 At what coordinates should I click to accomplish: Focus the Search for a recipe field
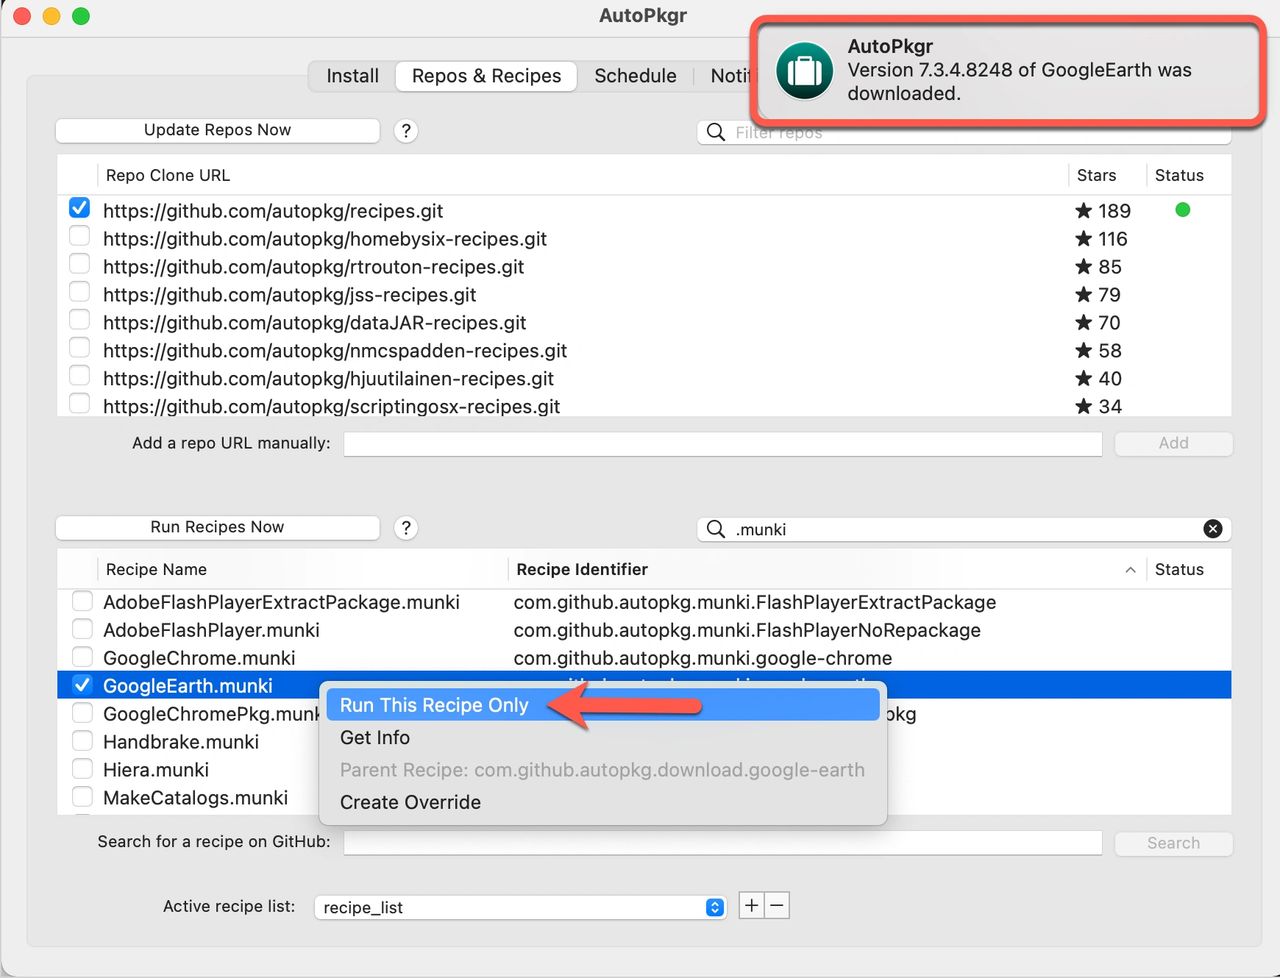tap(723, 842)
